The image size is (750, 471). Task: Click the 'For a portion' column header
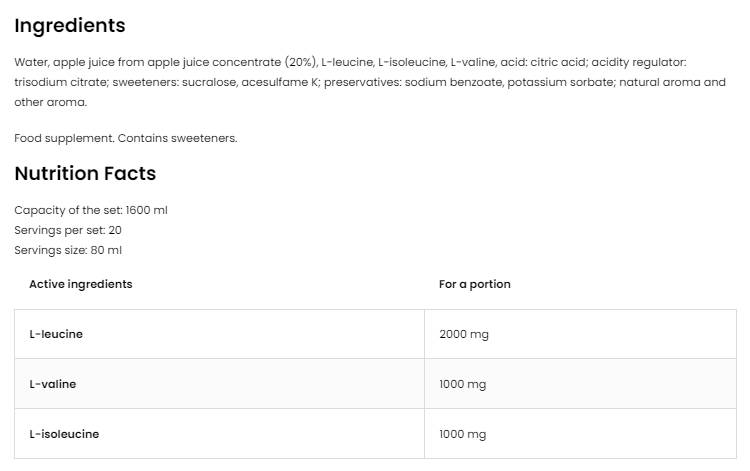click(x=474, y=284)
